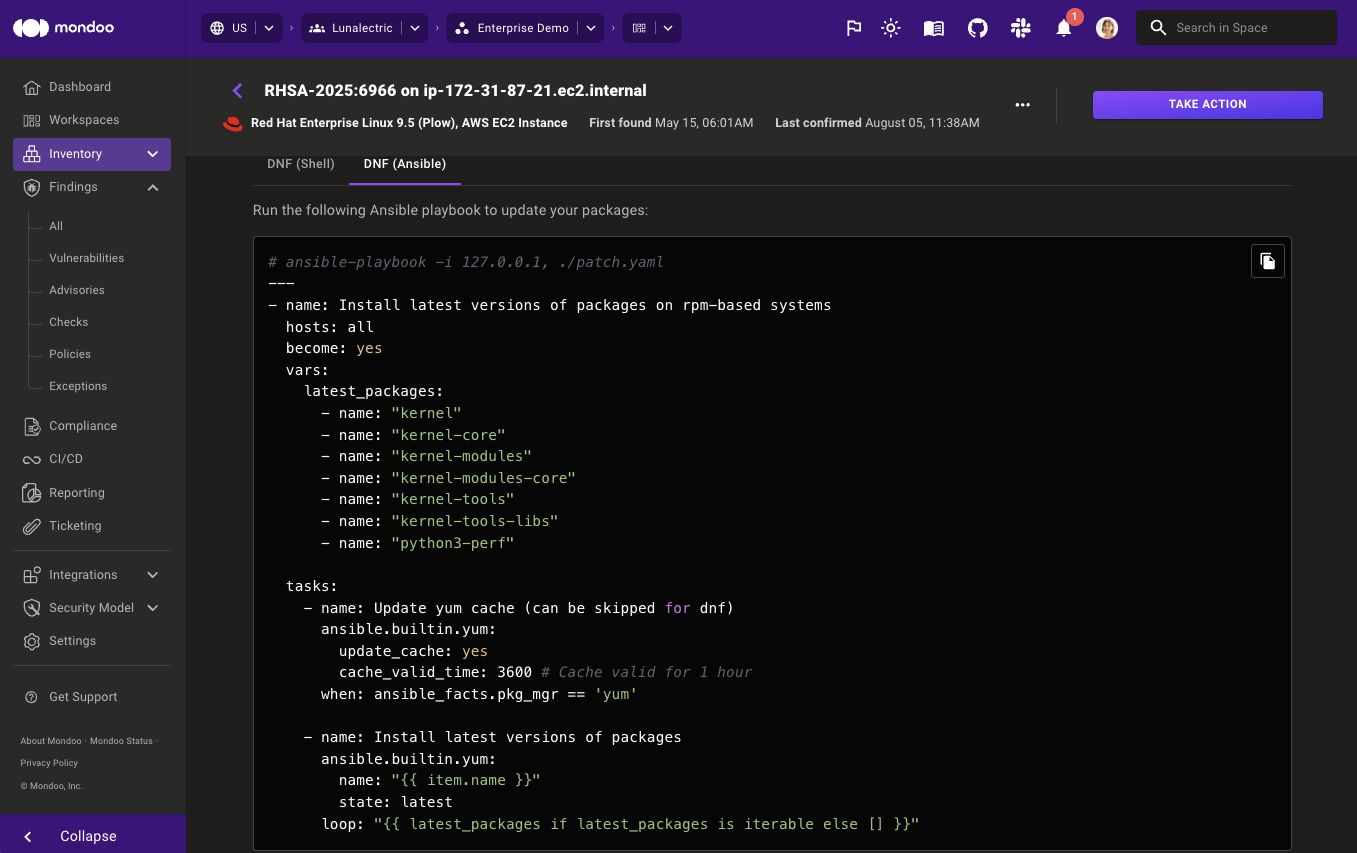Toggle light mode sun icon

click(891, 28)
